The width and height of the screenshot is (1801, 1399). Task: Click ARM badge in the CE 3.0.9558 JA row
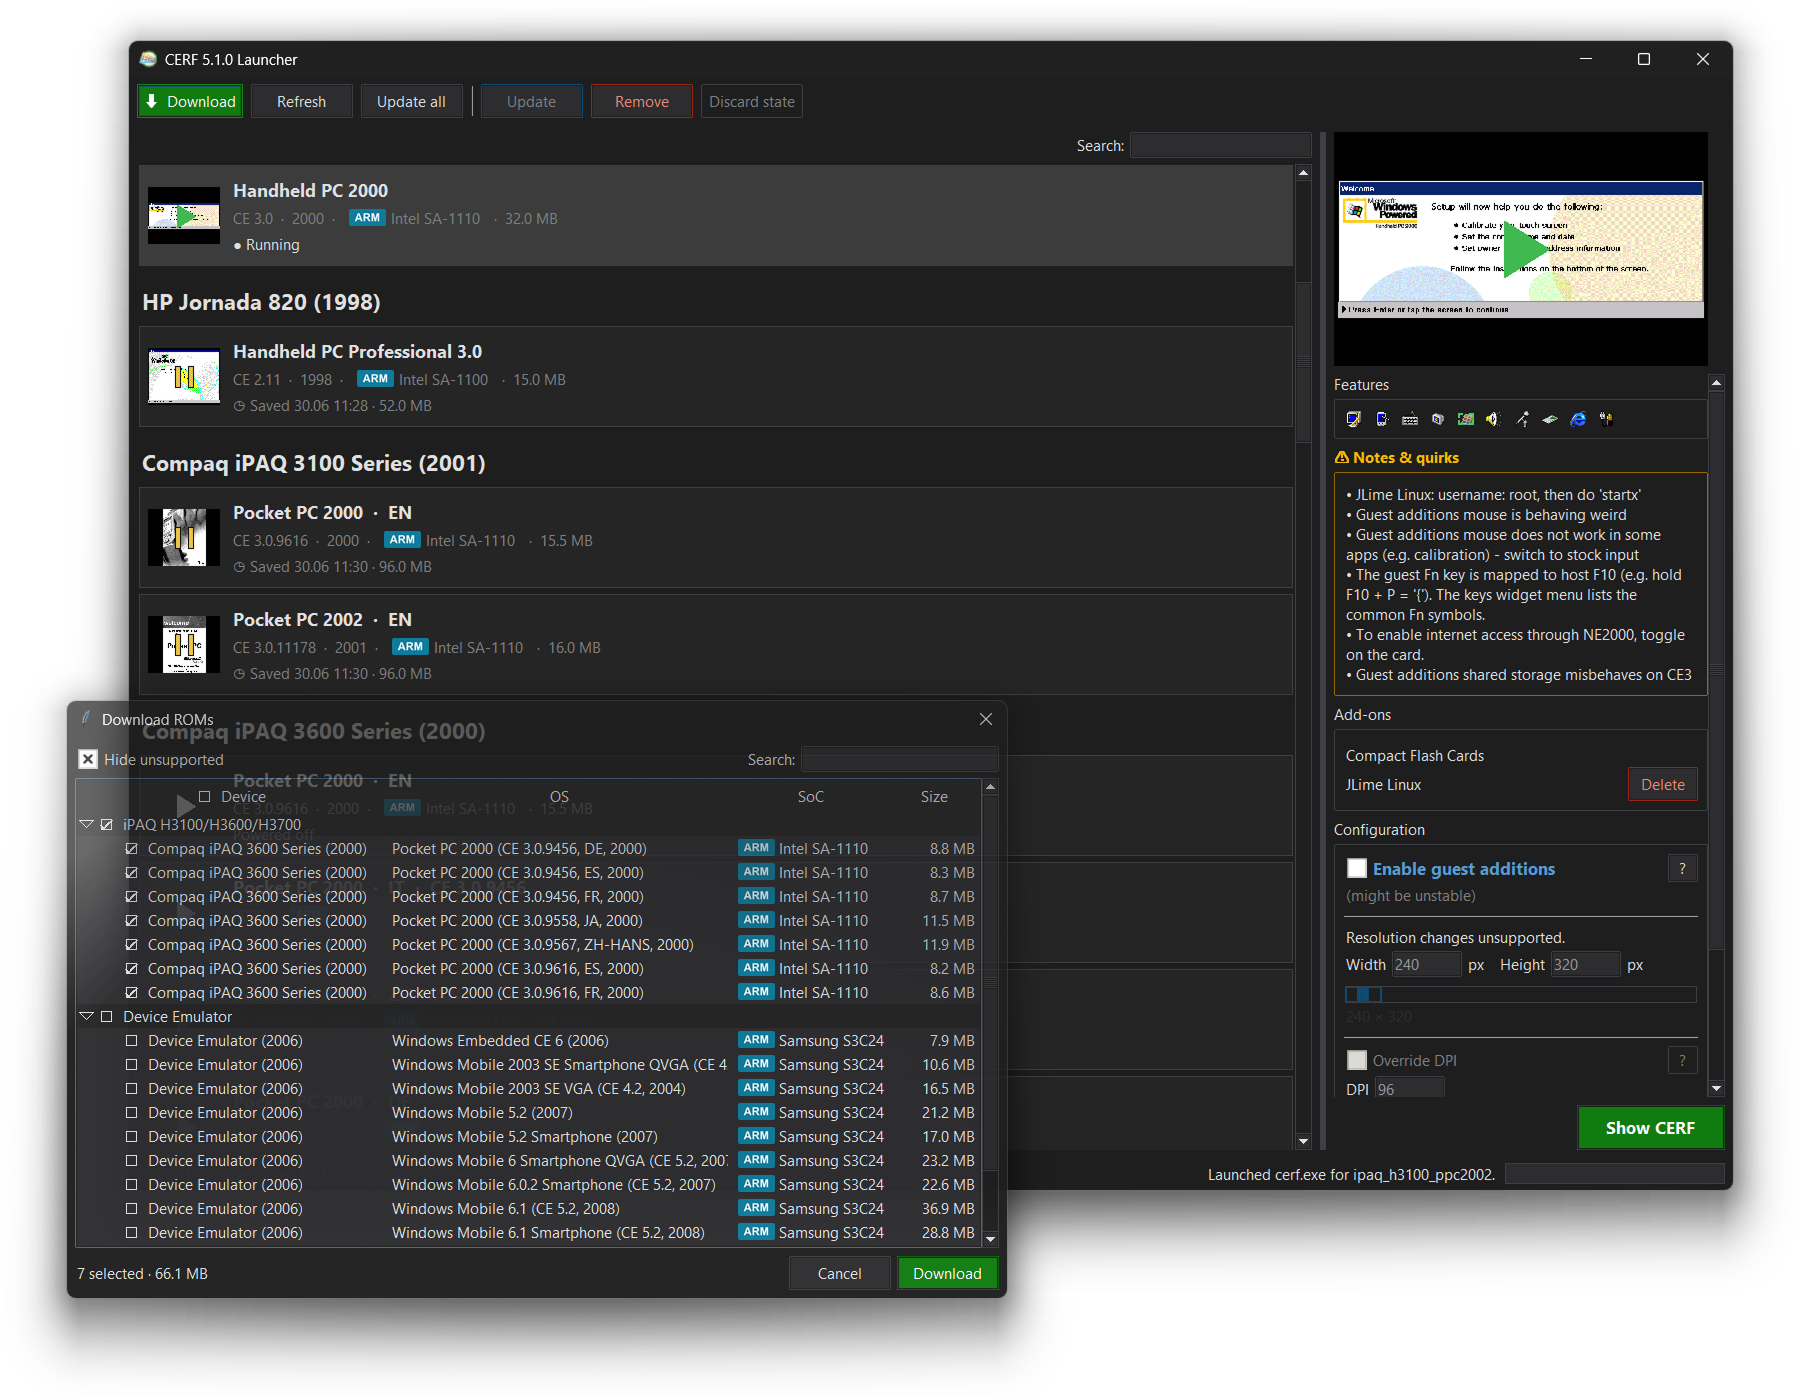756,920
